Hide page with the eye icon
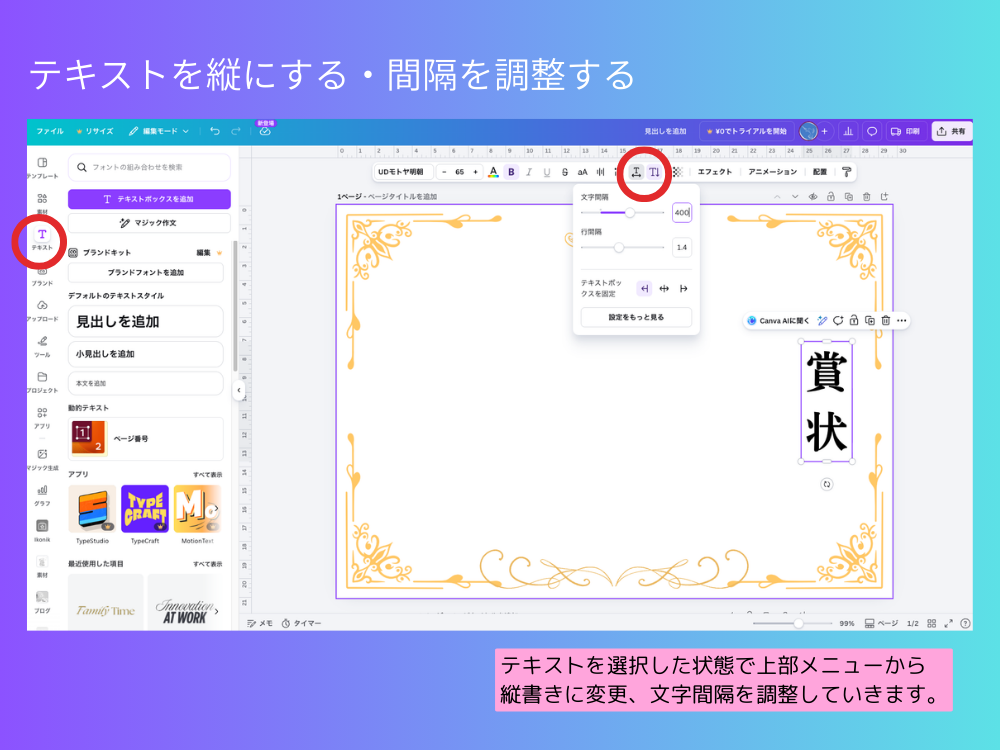The image size is (1000, 750). point(812,196)
